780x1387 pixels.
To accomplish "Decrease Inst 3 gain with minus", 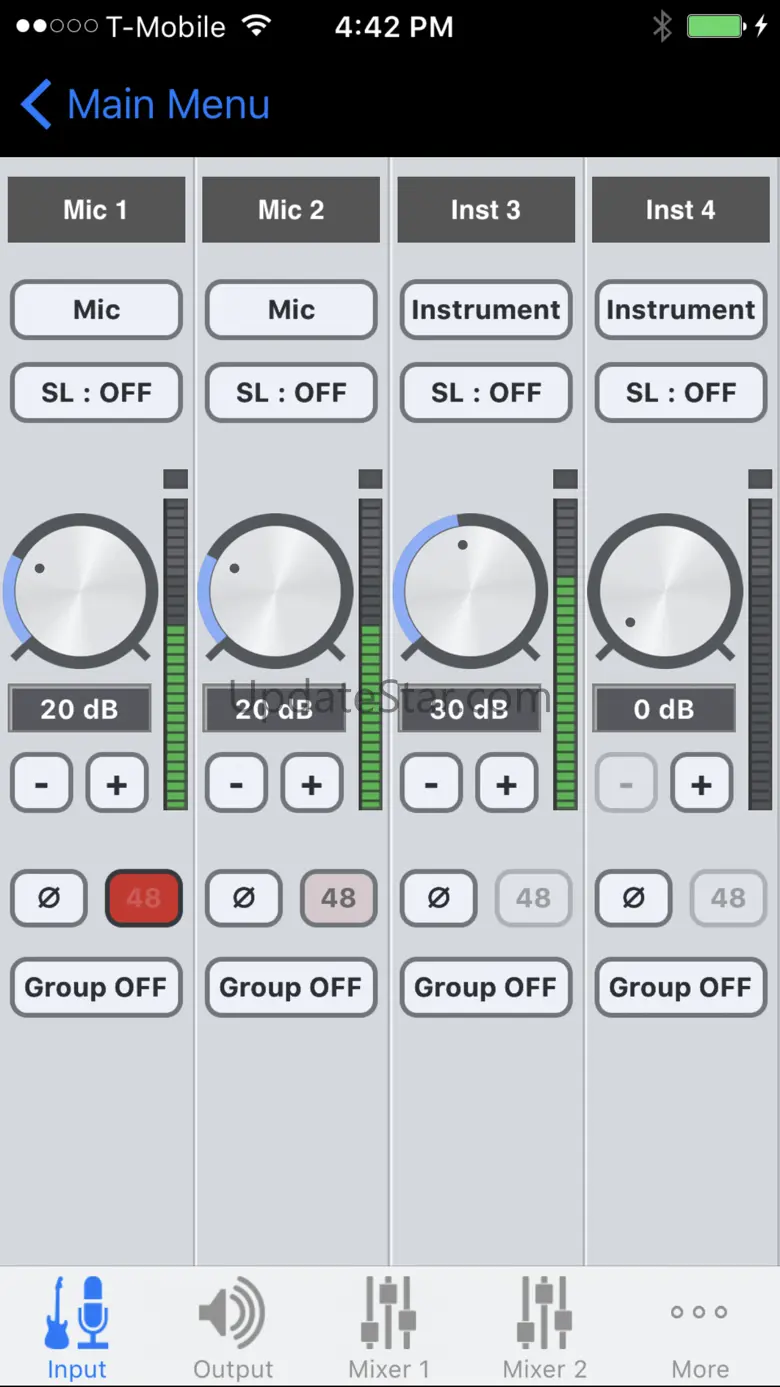I will [x=431, y=783].
